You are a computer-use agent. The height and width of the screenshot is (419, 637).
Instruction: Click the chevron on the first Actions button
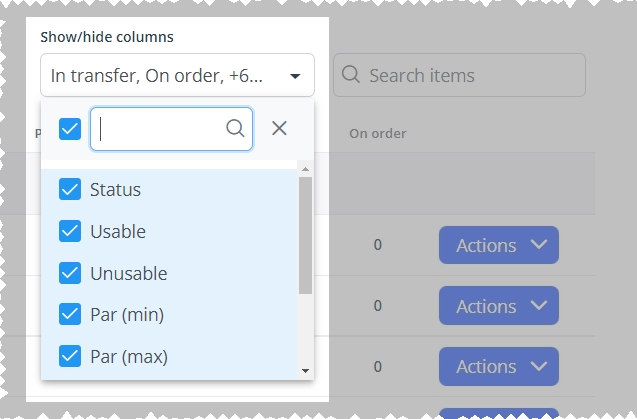click(x=539, y=245)
